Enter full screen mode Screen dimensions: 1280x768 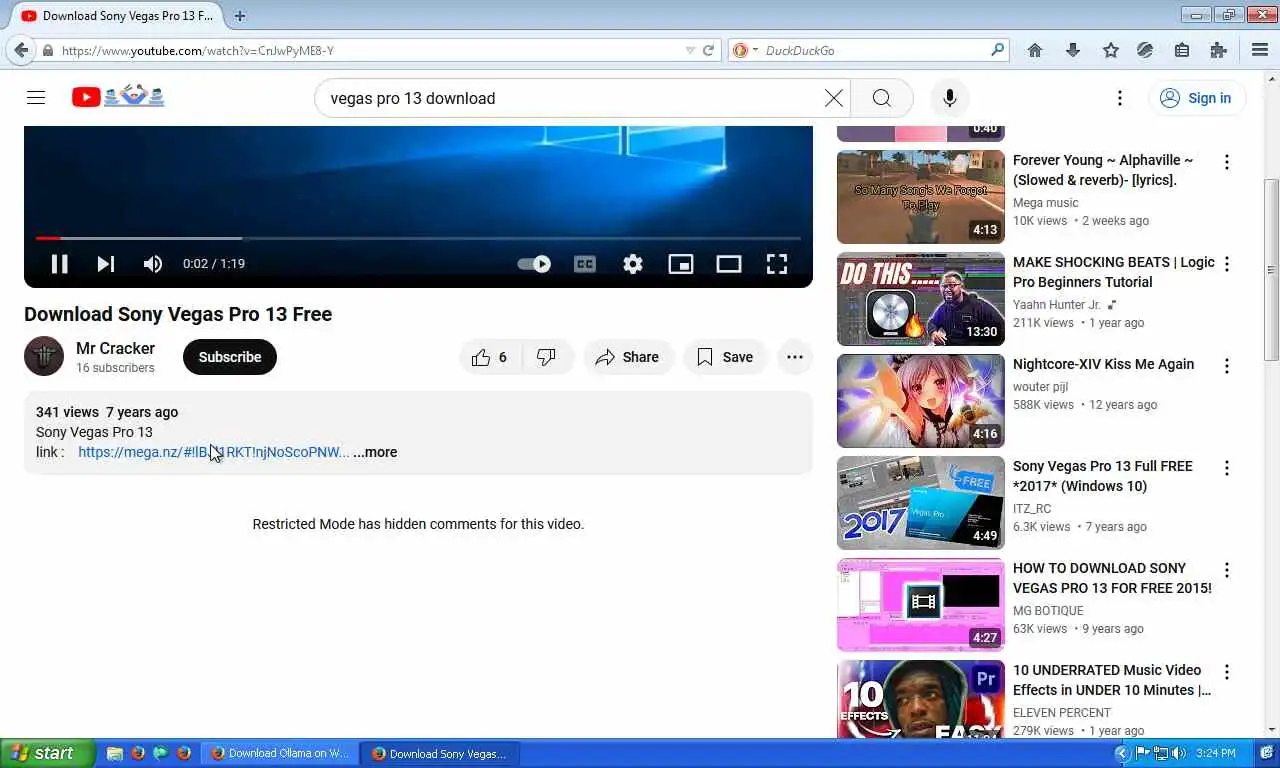pos(777,264)
